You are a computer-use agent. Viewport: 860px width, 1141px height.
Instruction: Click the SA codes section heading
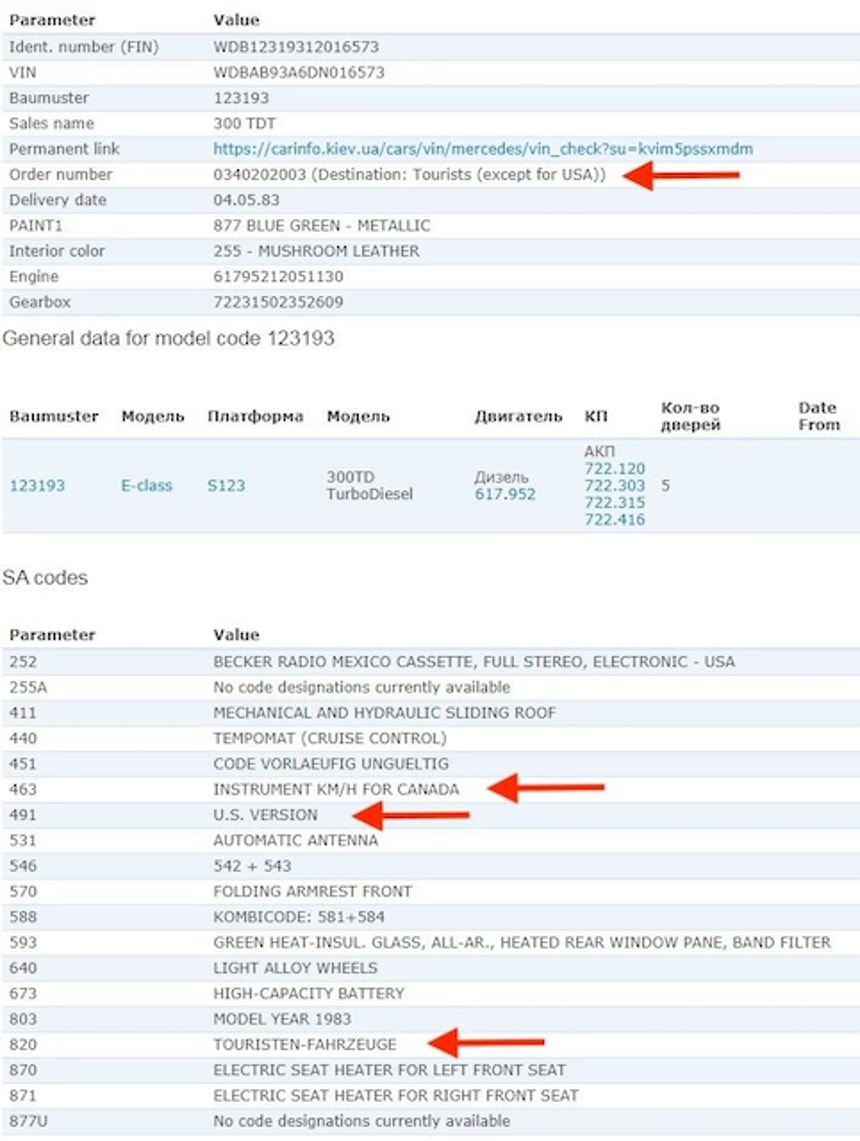click(x=45, y=578)
